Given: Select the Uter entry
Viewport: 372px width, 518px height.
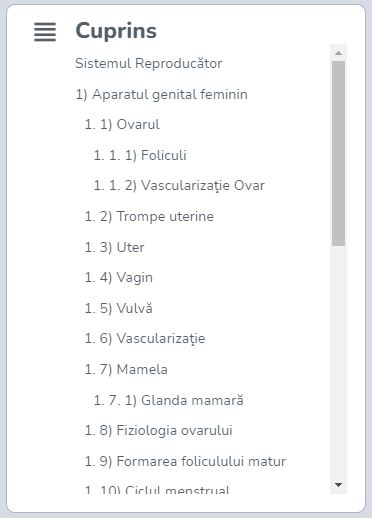Looking at the screenshot, I should pos(114,247).
